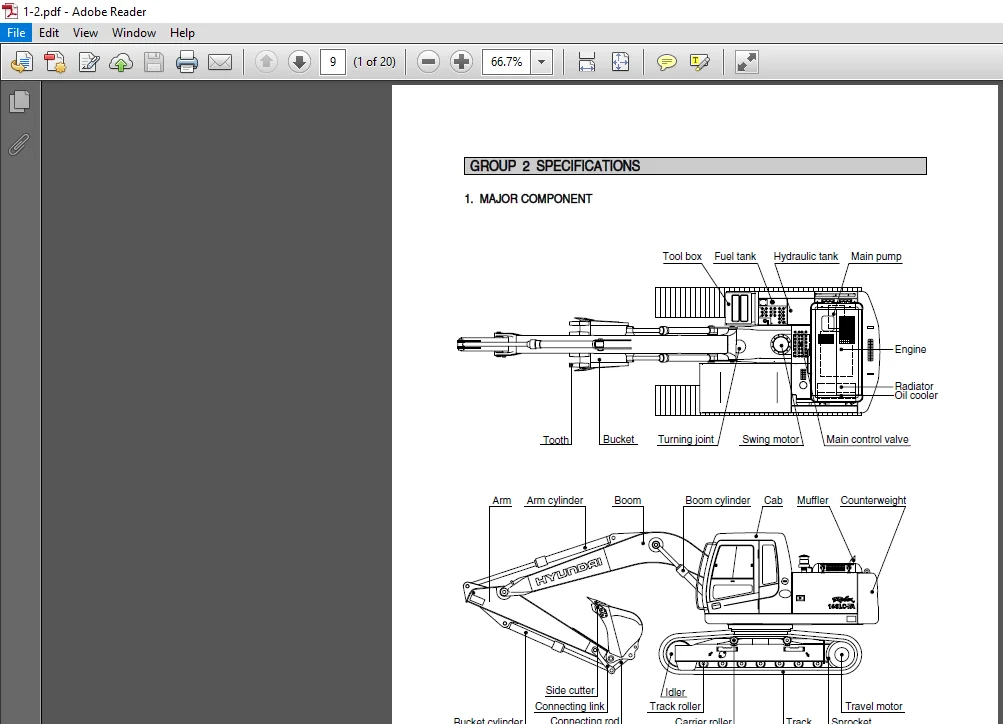Click the GROUP 2 SPECIFICATIONS heading
The width and height of the screenshot is (1003, 724).
[x=555, y=166]
